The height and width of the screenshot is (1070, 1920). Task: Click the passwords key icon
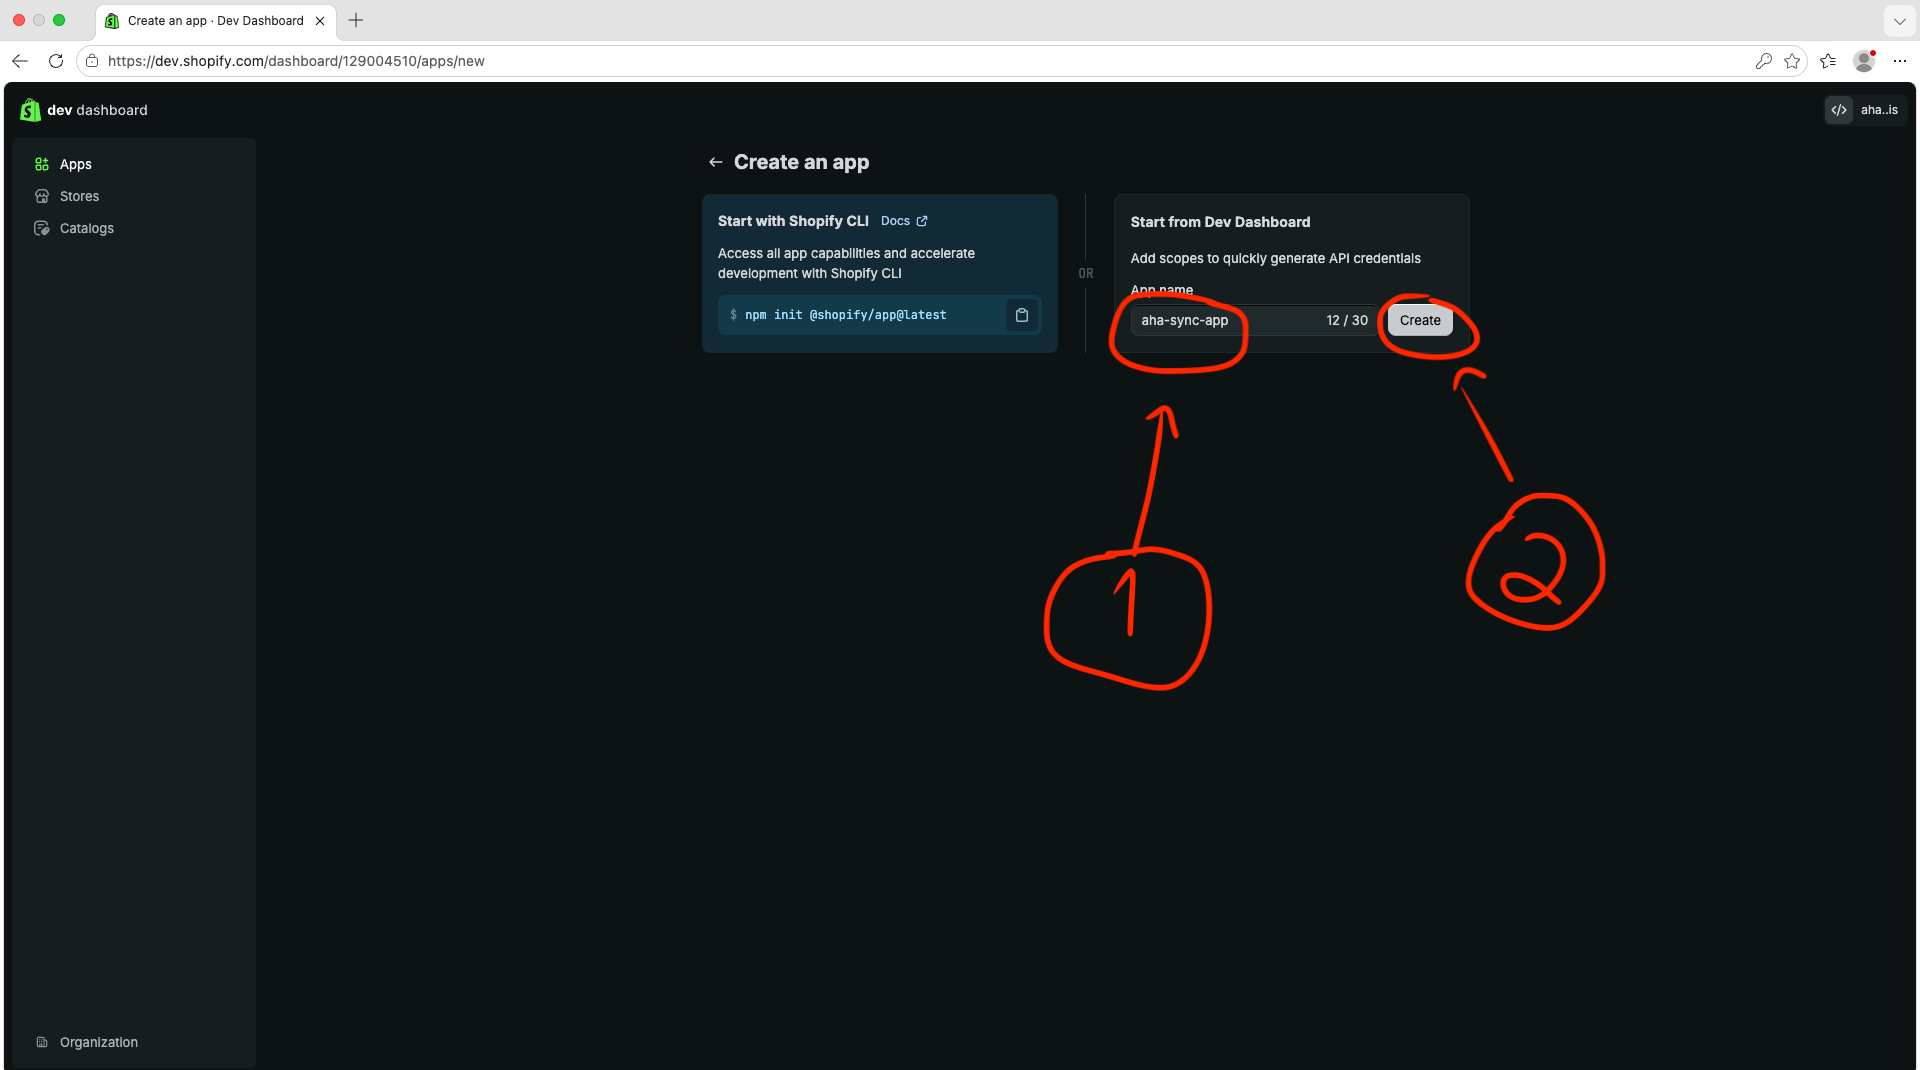1763,61
